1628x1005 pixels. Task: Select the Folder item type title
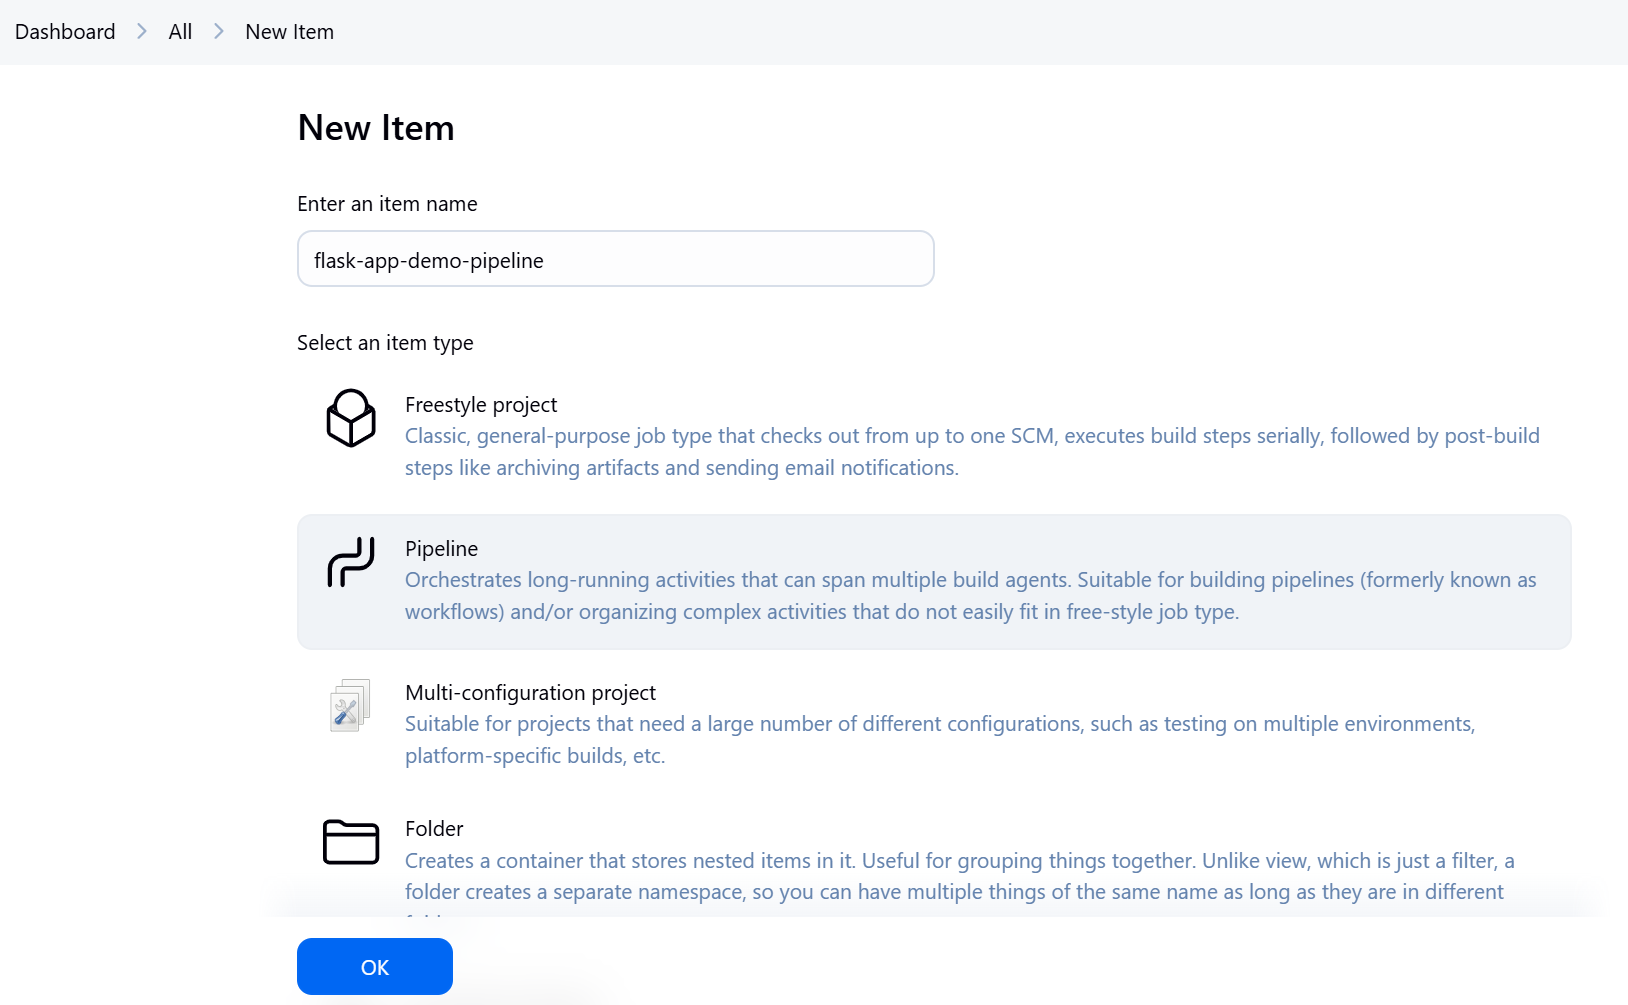pos(435,829)
